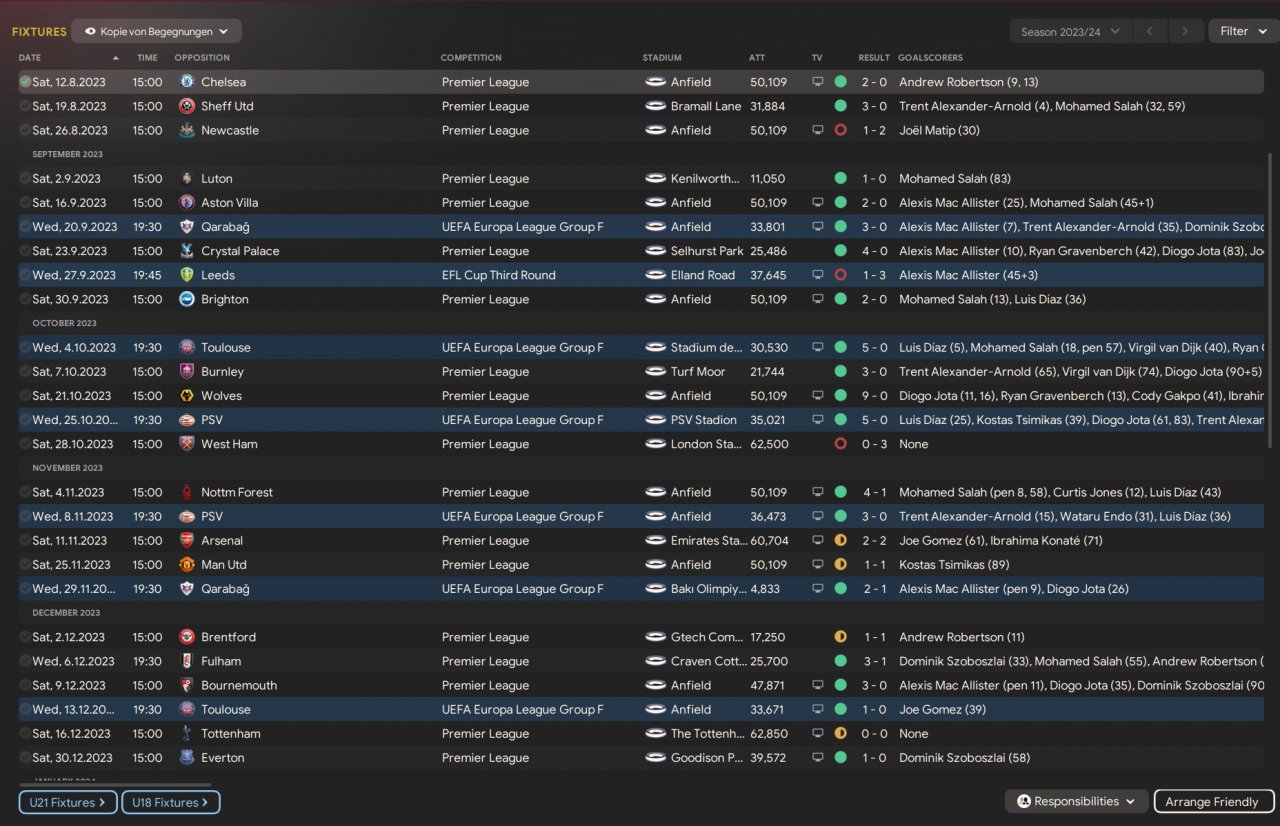The image size is (1280, 826).
Task: Click the Nottm Forest club badge
Action: pyautogui.click(x=187, y=492)
